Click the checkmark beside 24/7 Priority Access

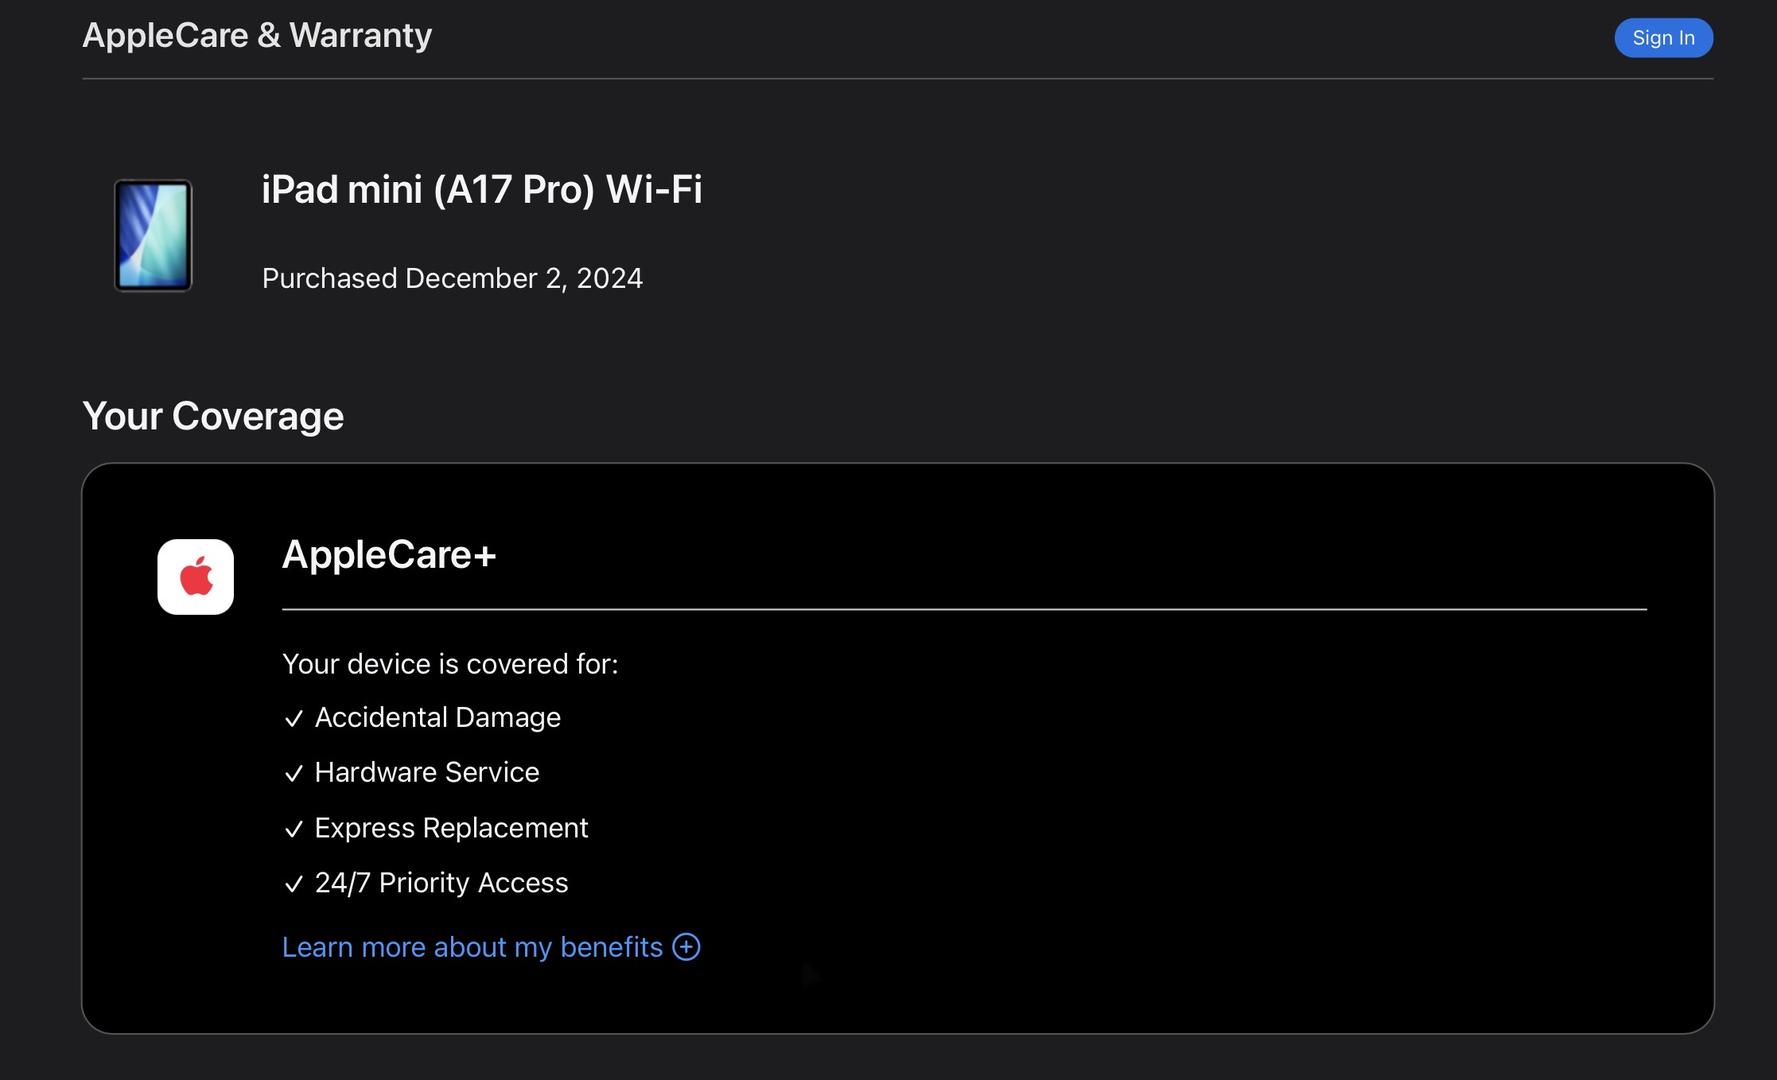(294, 885)
